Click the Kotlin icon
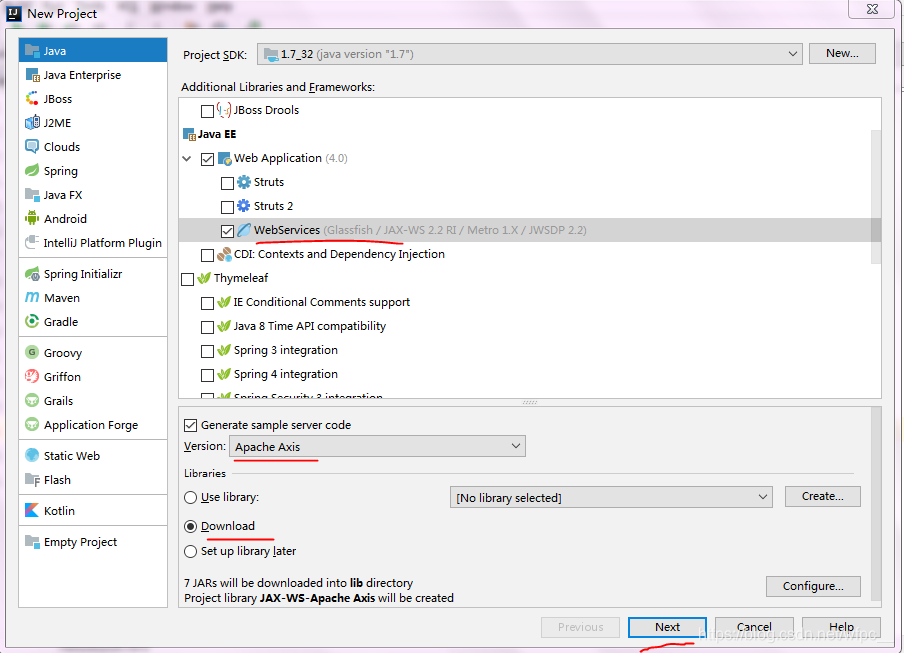Image resolution: width=904 pixels, height=653 pixels. 32,511
